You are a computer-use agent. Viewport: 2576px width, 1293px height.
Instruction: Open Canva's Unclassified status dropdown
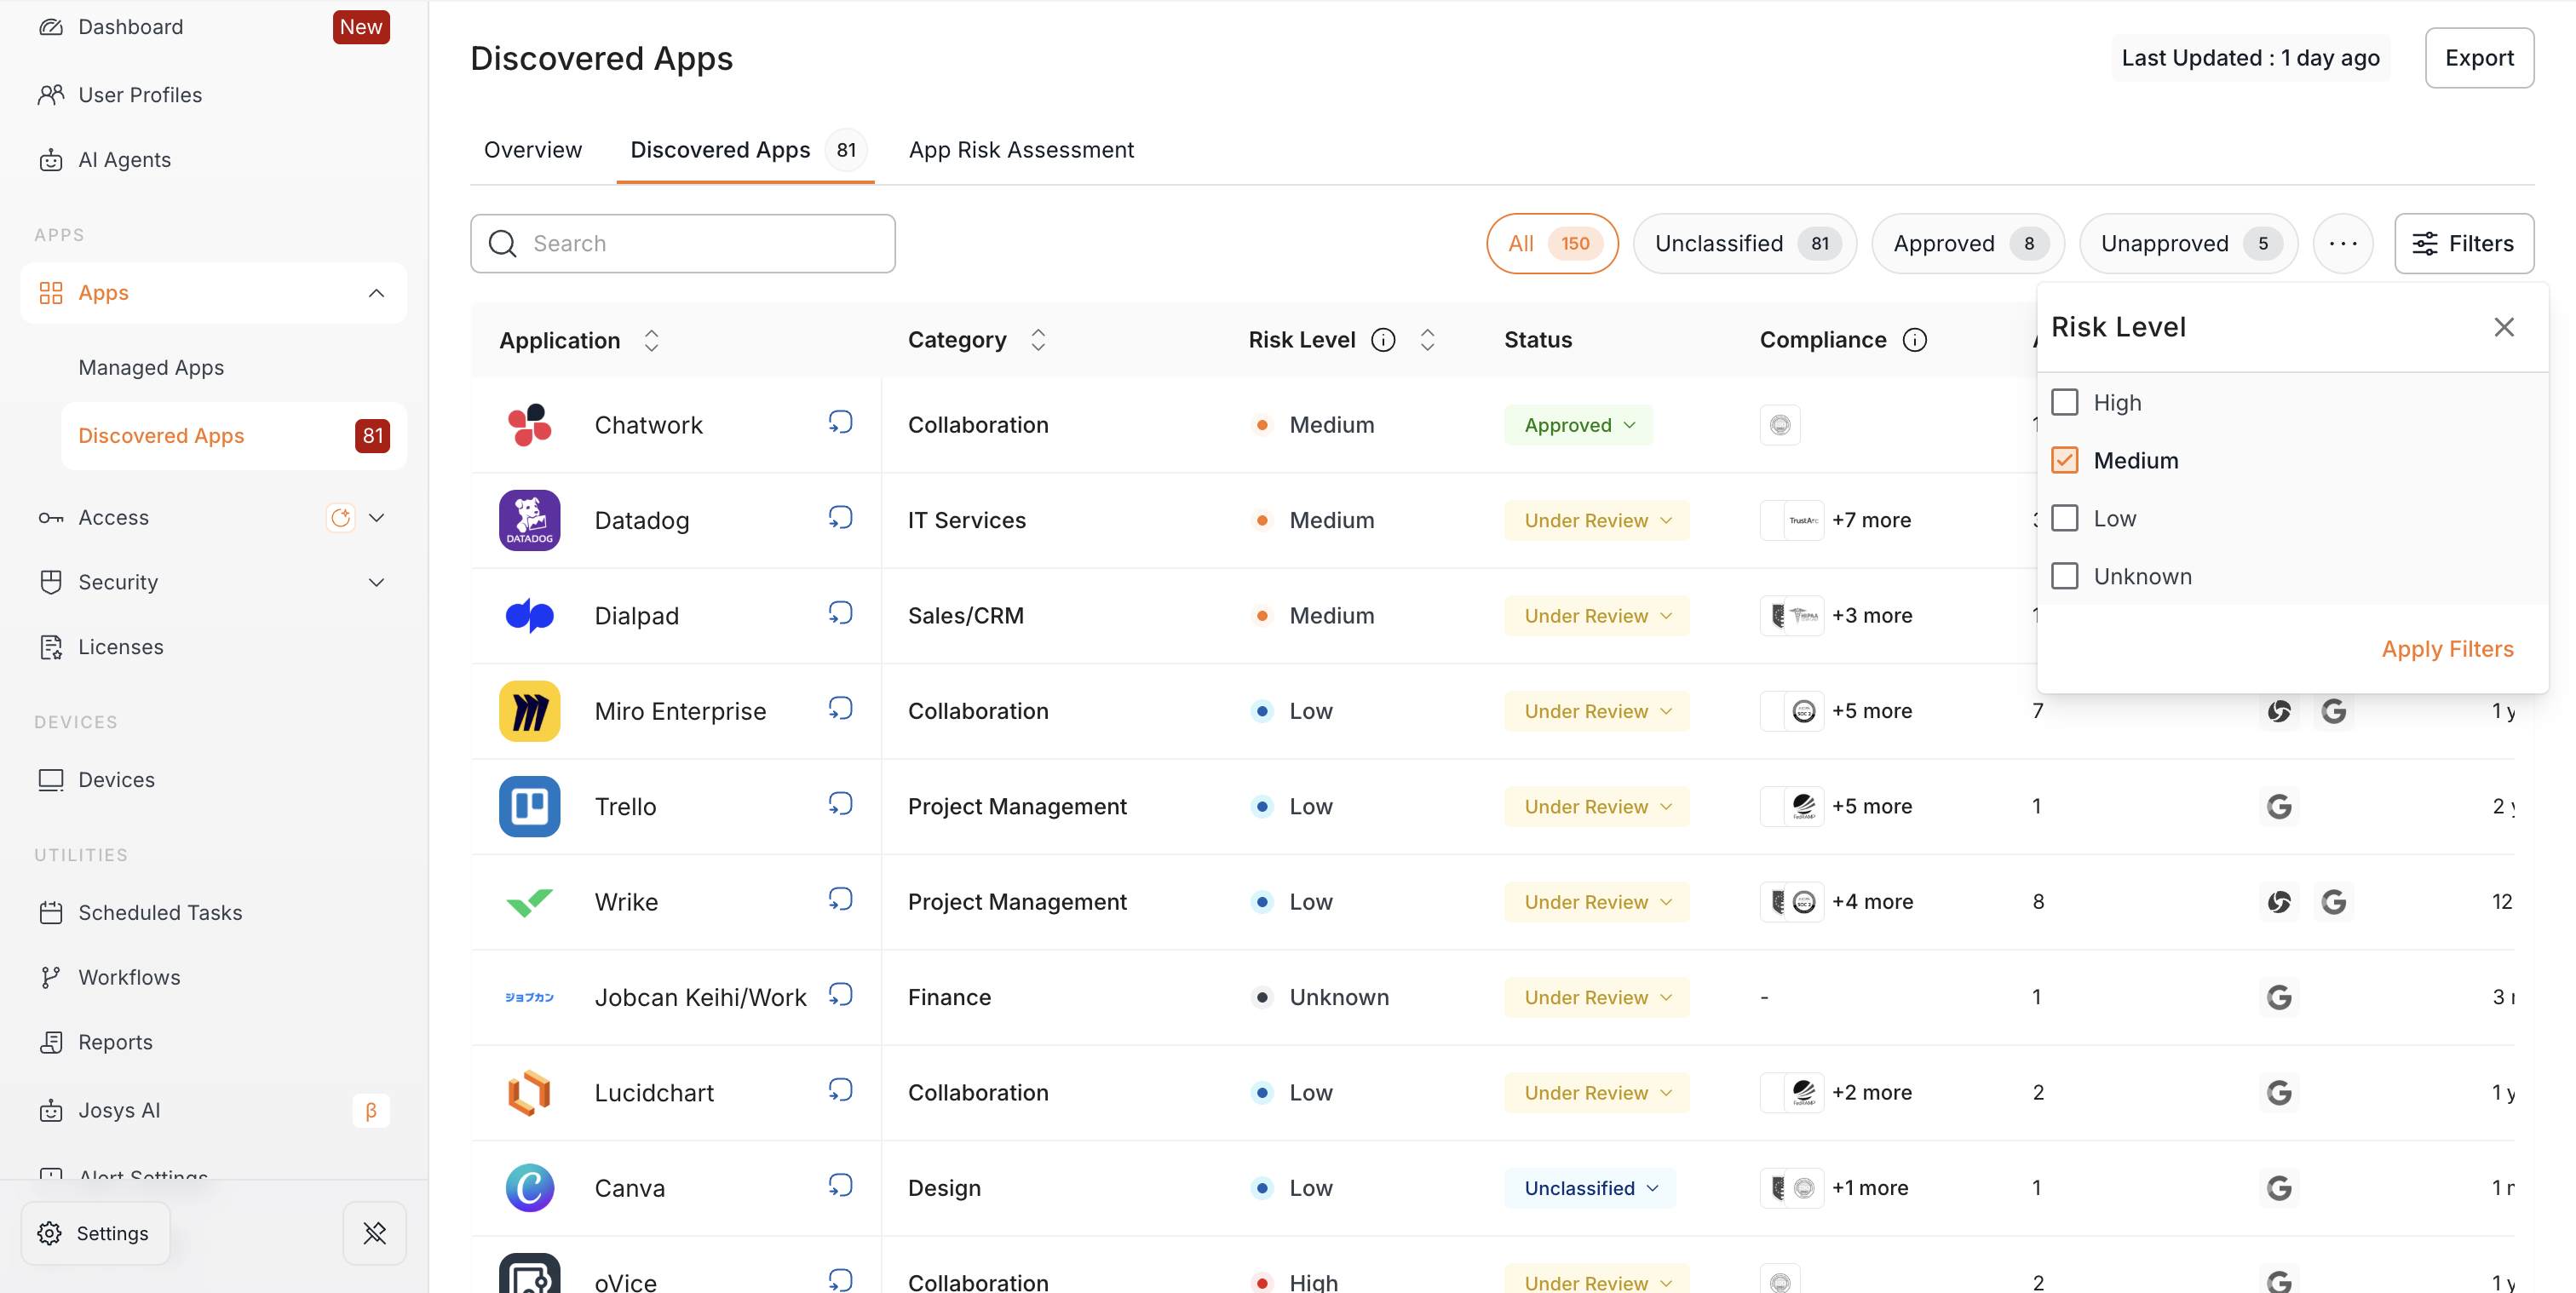point(1590,1188)
